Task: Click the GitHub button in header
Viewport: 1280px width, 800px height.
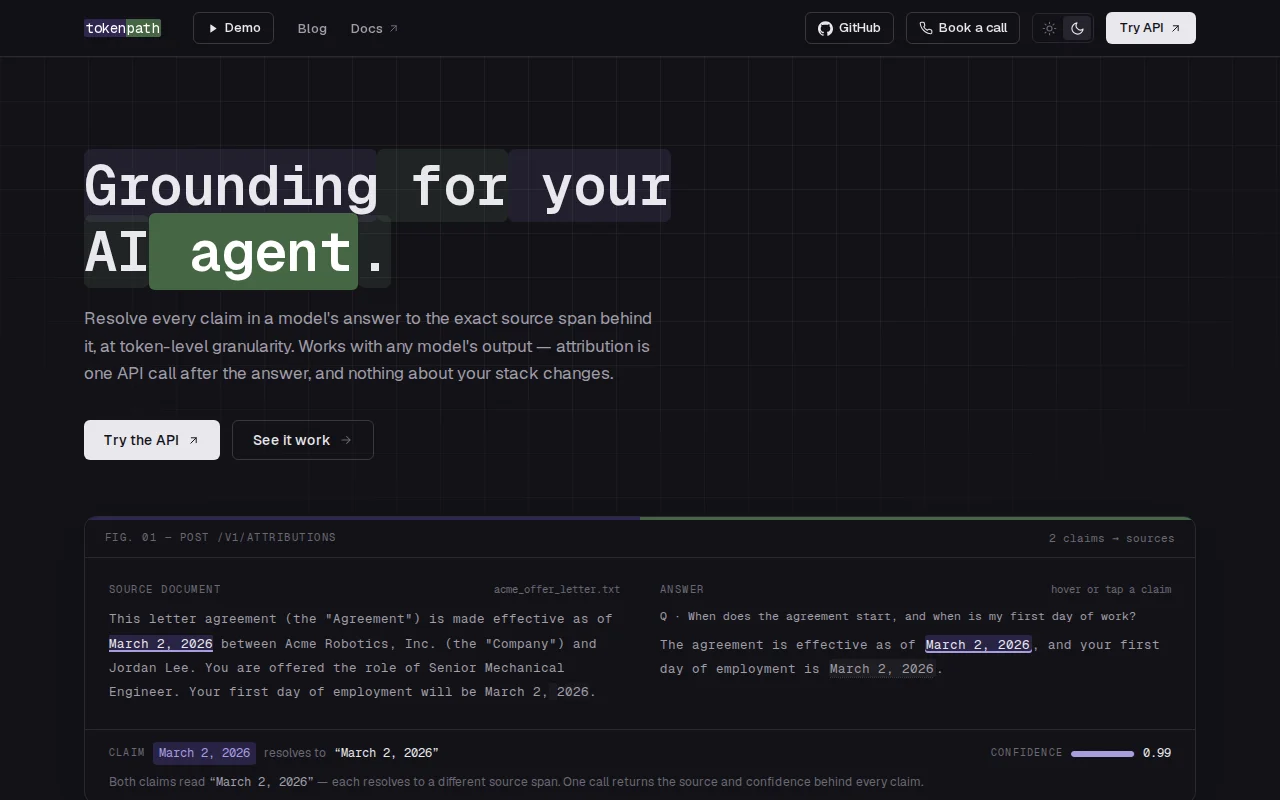Action: [849, 28]
